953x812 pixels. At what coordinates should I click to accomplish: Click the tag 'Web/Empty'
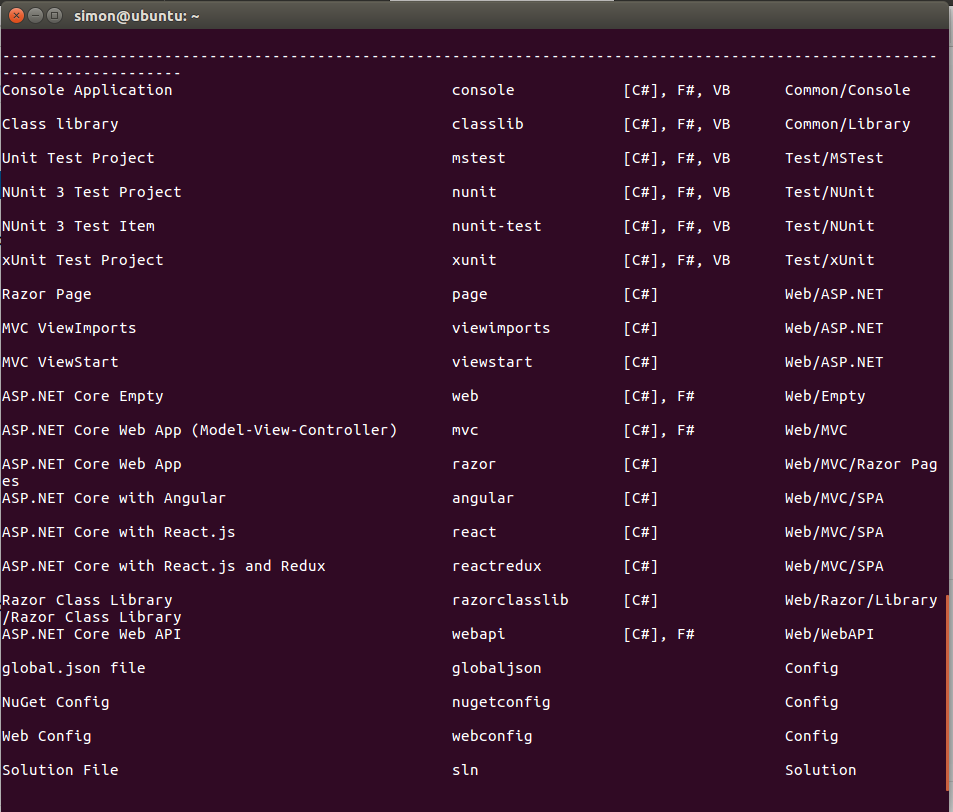click(825, 397)
